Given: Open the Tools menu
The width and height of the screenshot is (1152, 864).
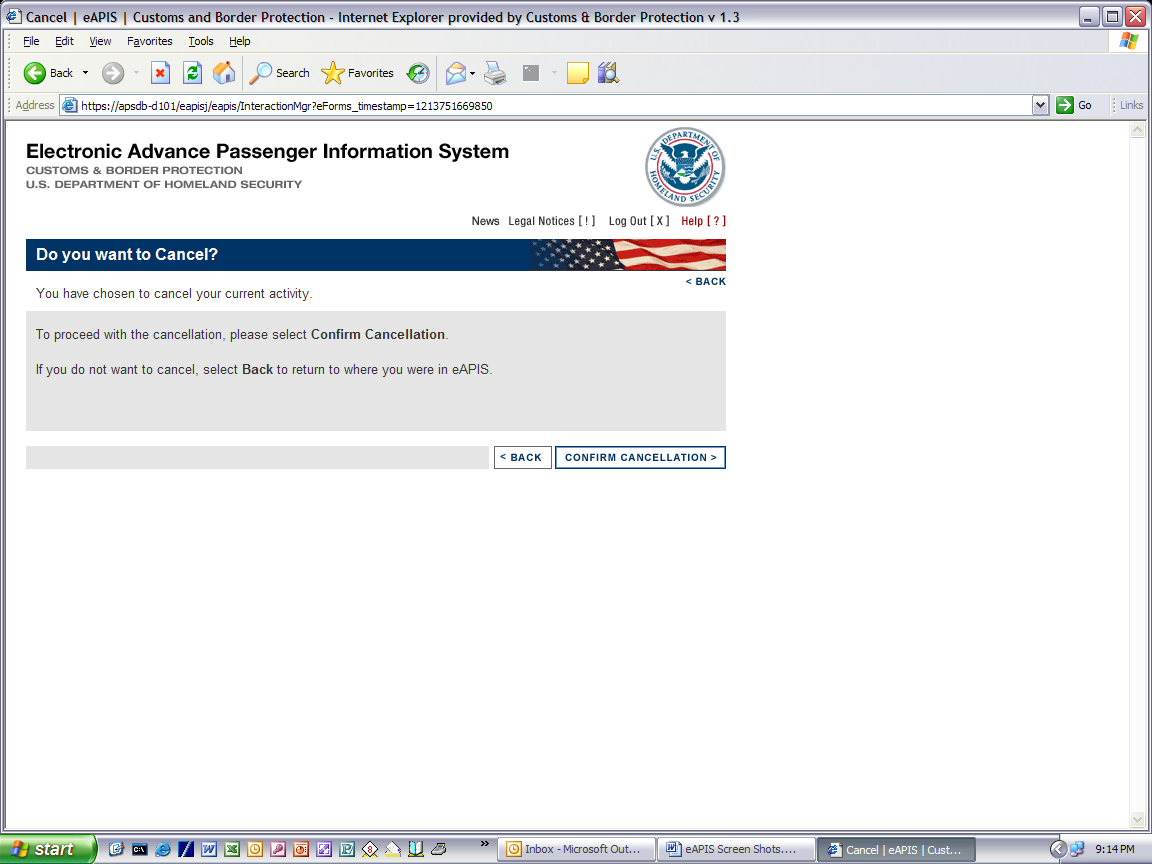Looking at the screenshot, I should [x=201, y=41].
